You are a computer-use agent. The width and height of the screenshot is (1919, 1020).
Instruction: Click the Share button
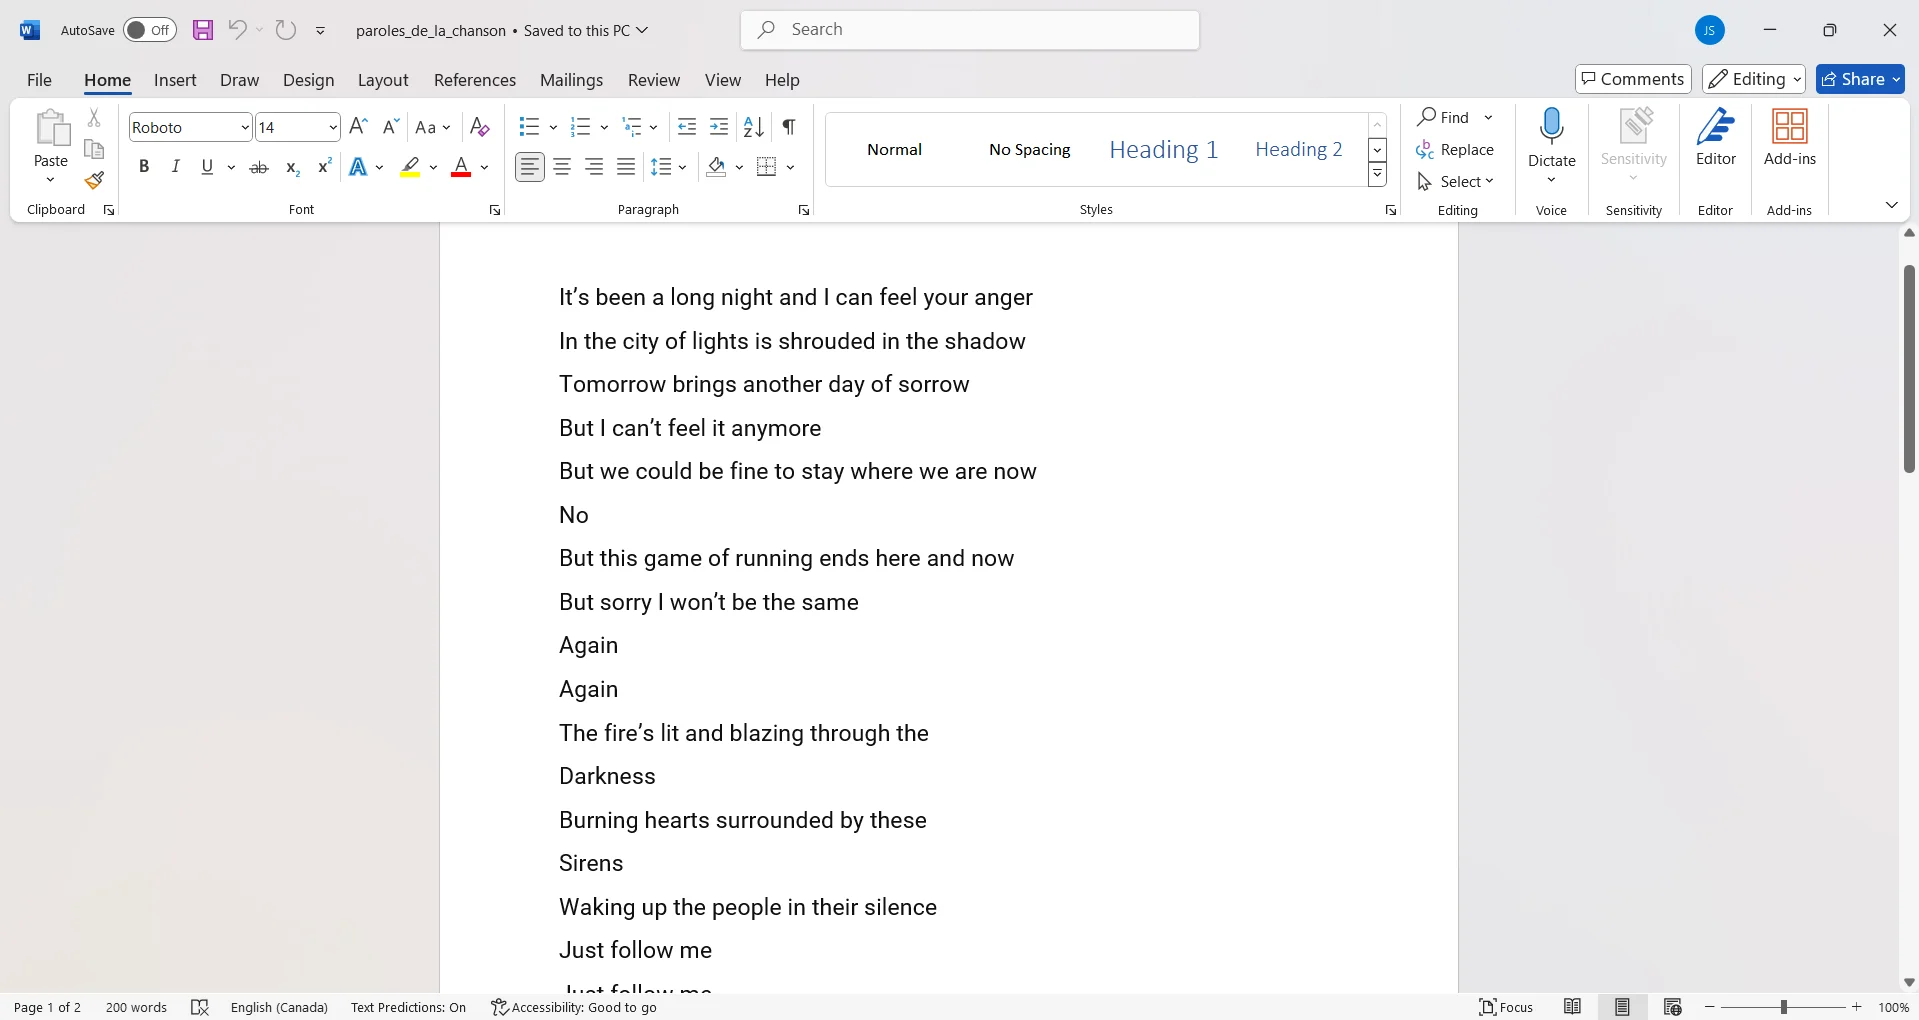coord(1860,79)
